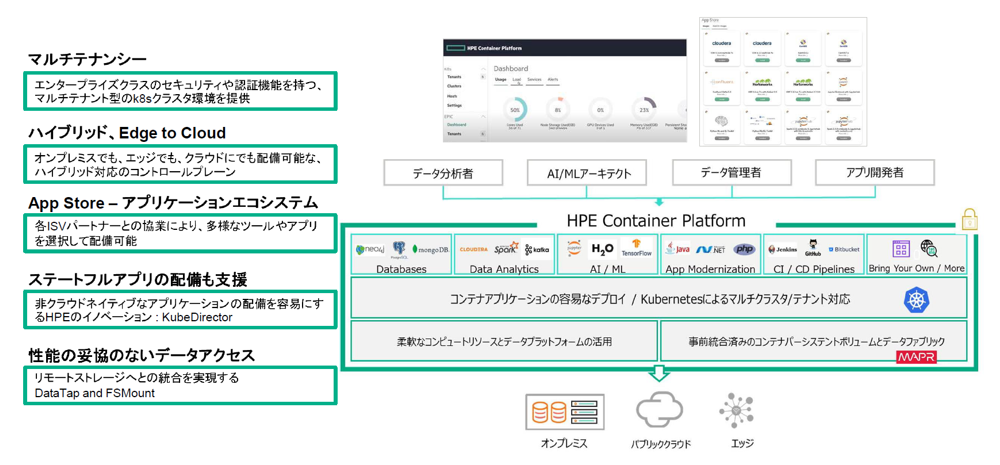Click the globe with magnifier icon

[929, 248]
